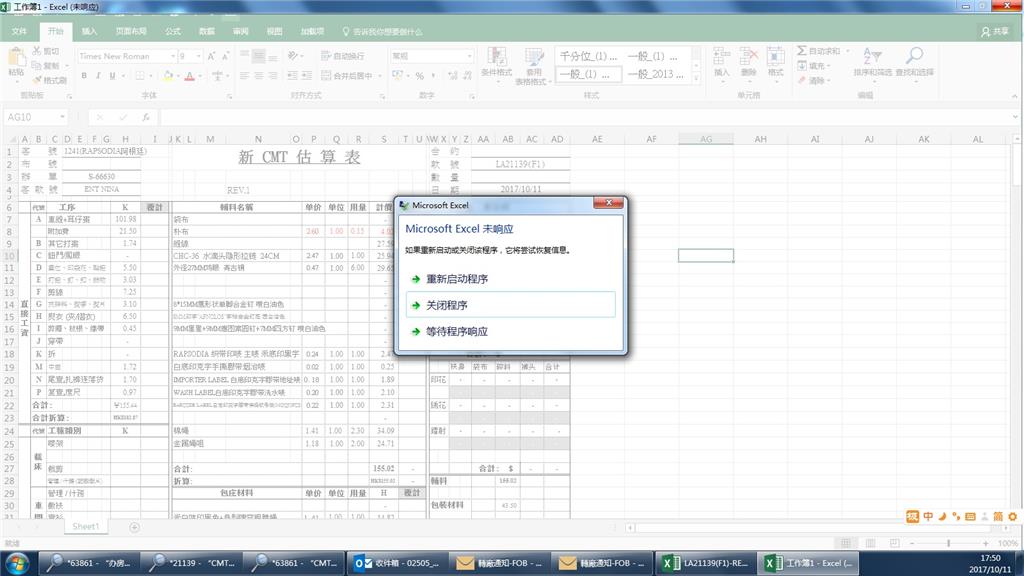
Task: Select column header AH
Action: click(761, 139)
